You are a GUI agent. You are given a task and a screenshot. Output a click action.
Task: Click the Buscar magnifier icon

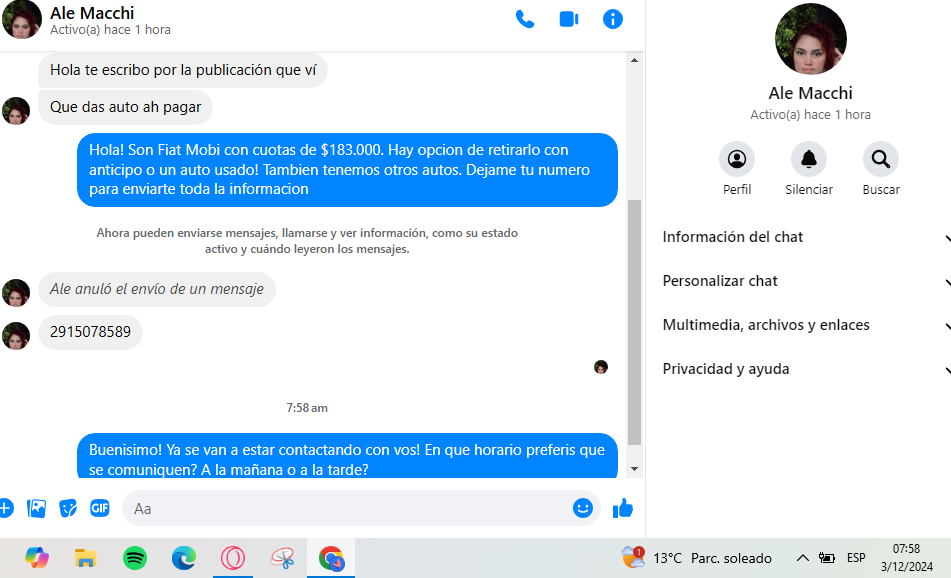click(881, 159)
